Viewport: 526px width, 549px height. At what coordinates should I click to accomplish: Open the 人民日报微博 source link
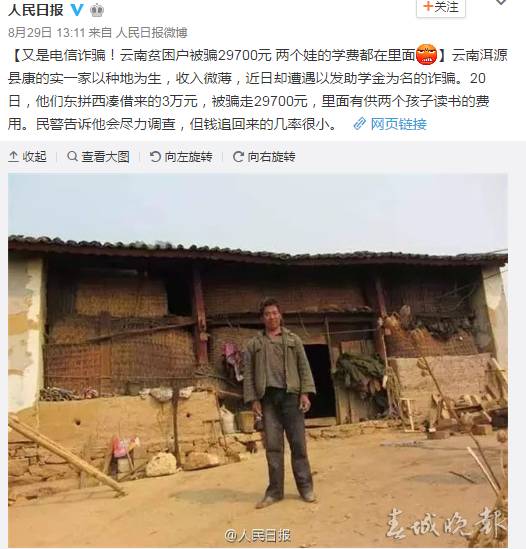[151, 33]
